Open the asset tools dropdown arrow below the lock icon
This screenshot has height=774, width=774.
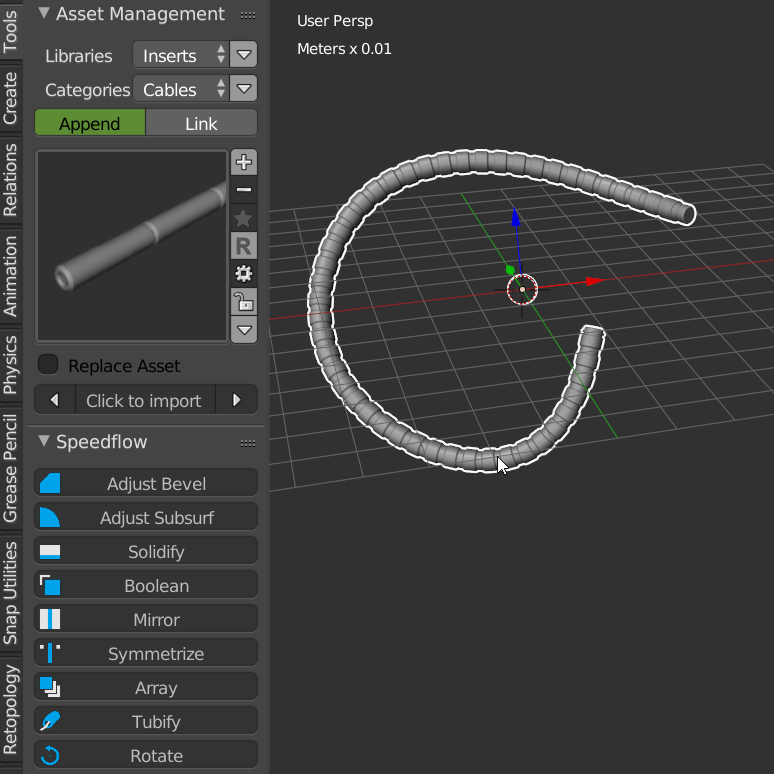pos(244,329)
